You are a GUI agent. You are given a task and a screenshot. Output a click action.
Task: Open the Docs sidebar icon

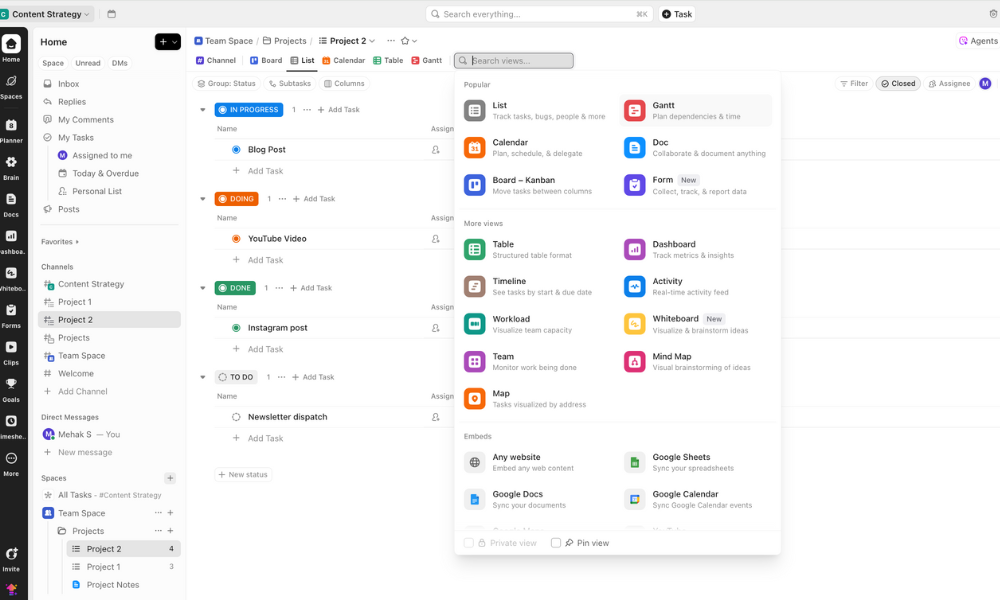(x=11, y=199)
